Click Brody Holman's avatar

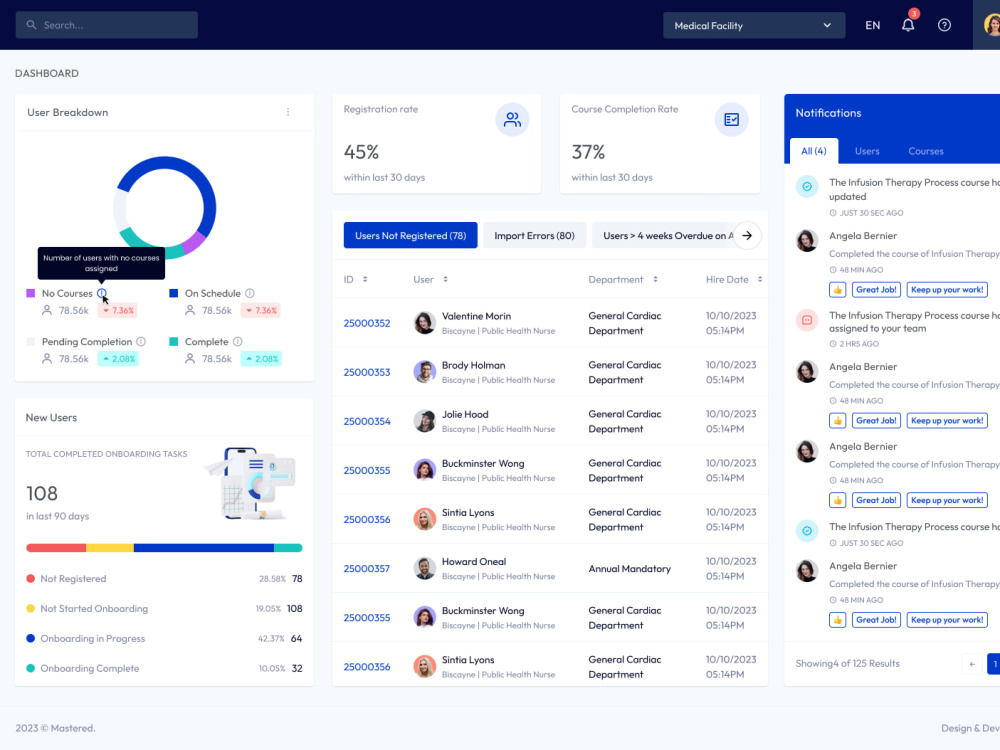click(424, 372)
